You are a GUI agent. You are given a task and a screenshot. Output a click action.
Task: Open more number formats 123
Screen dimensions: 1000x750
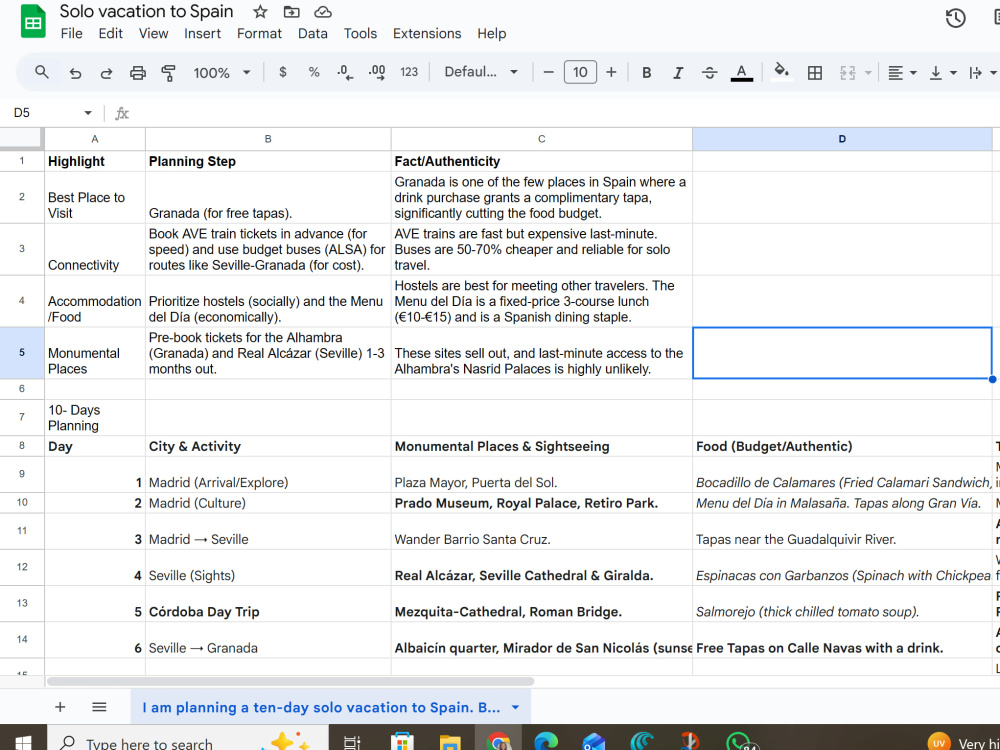409,72
